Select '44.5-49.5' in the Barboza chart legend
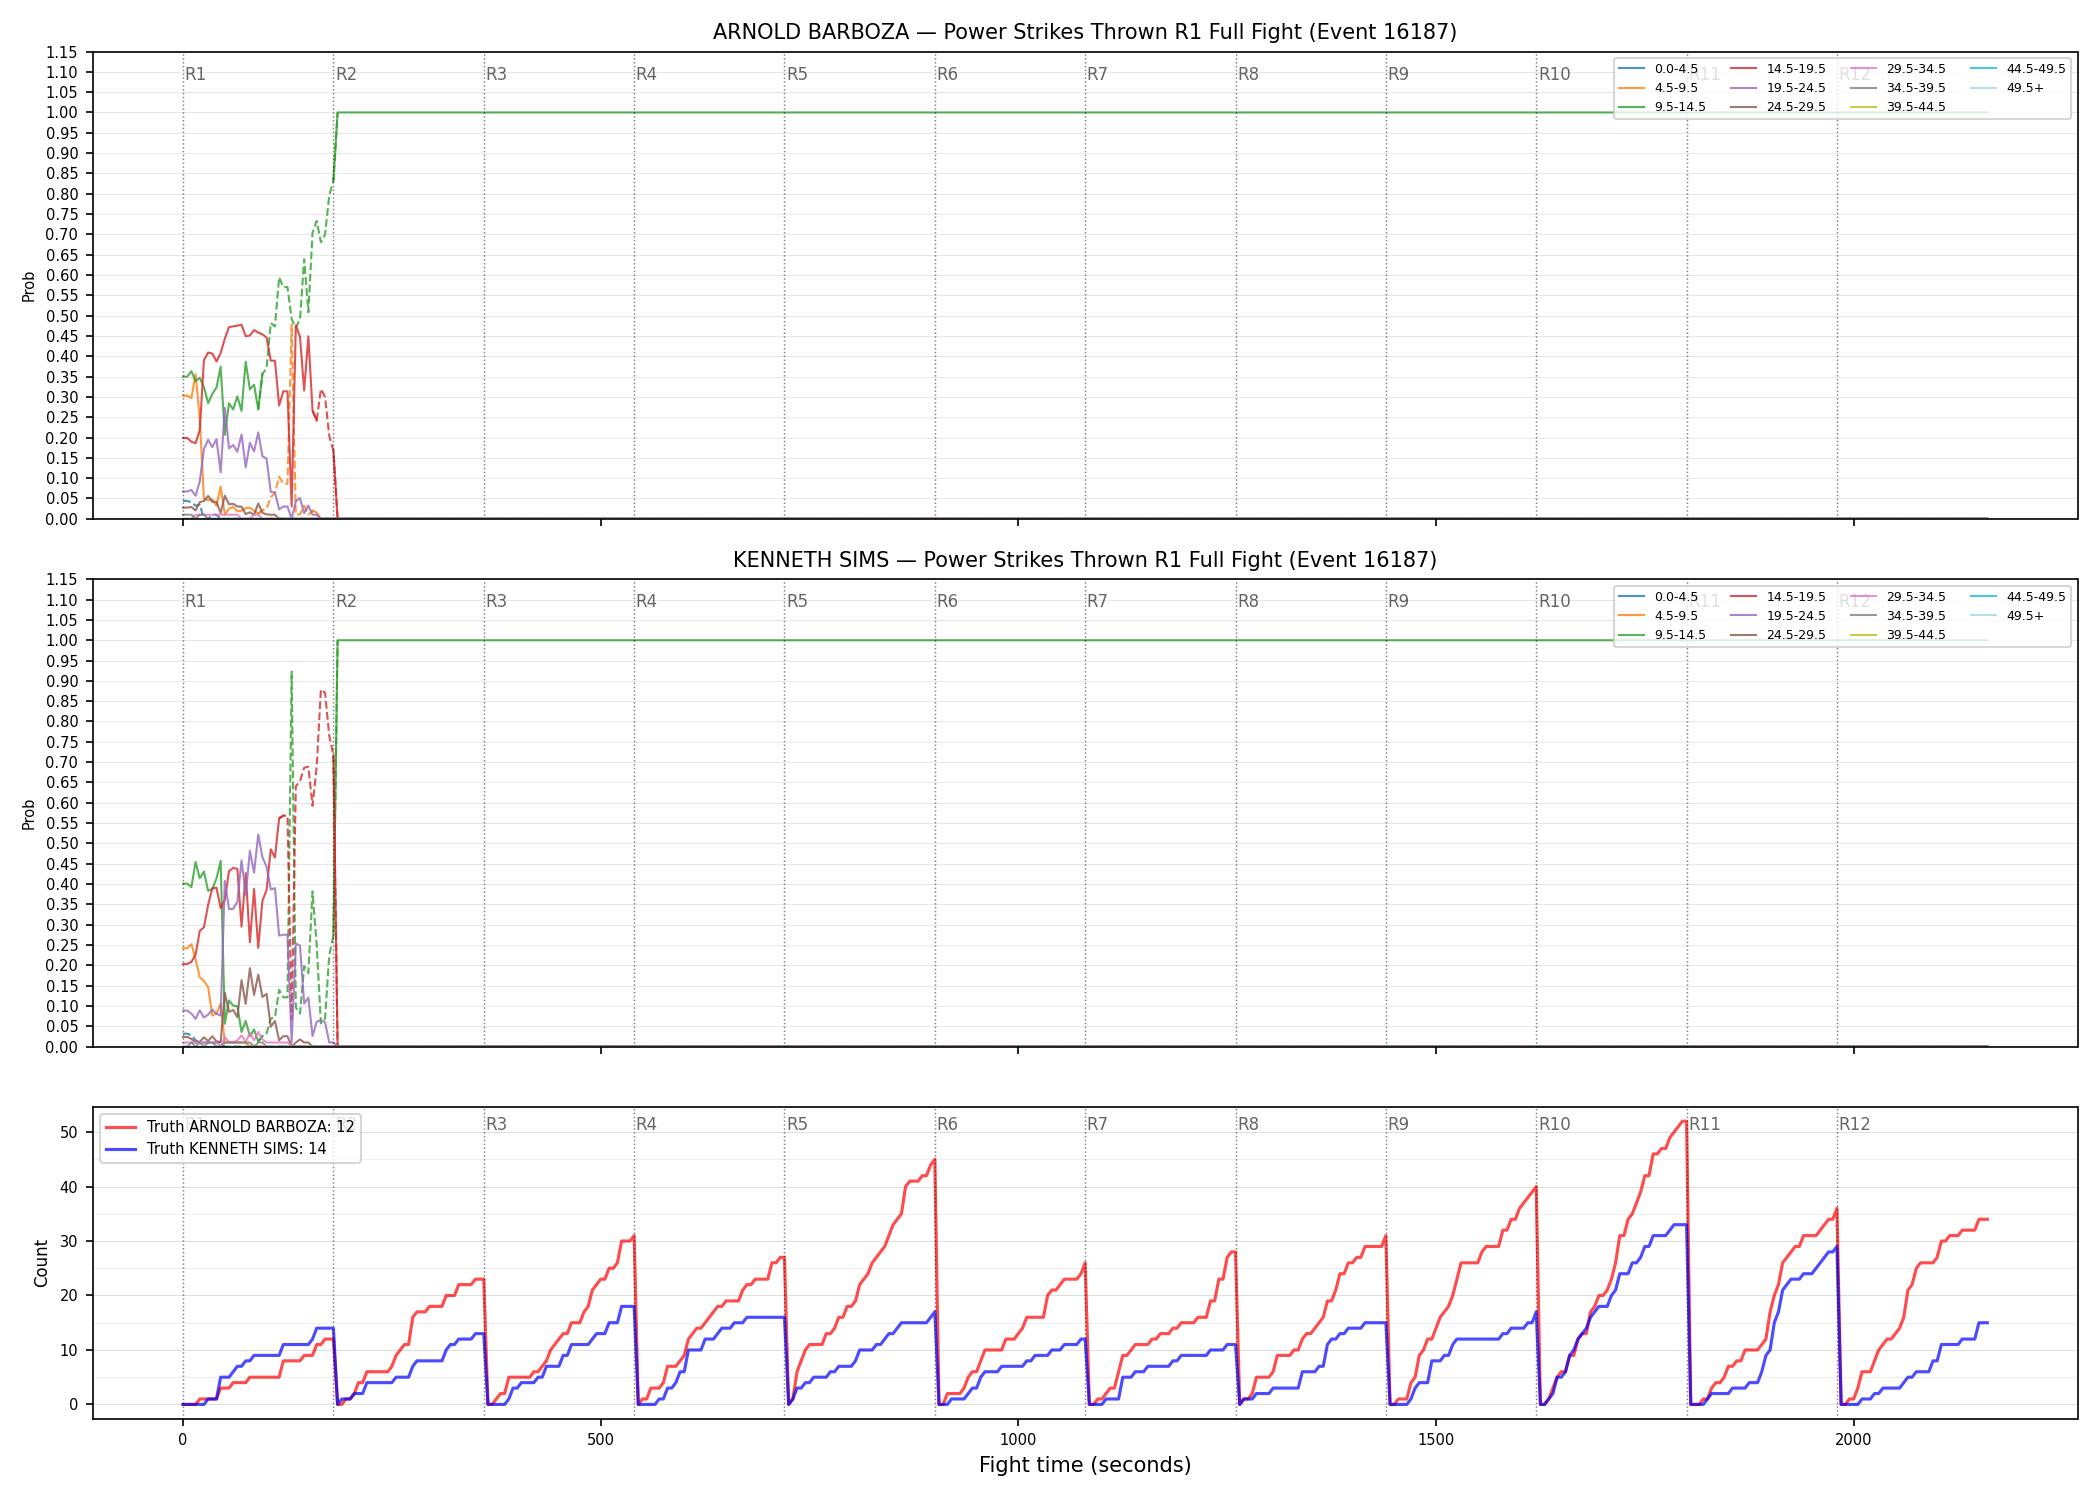 tap(2036, 69)
